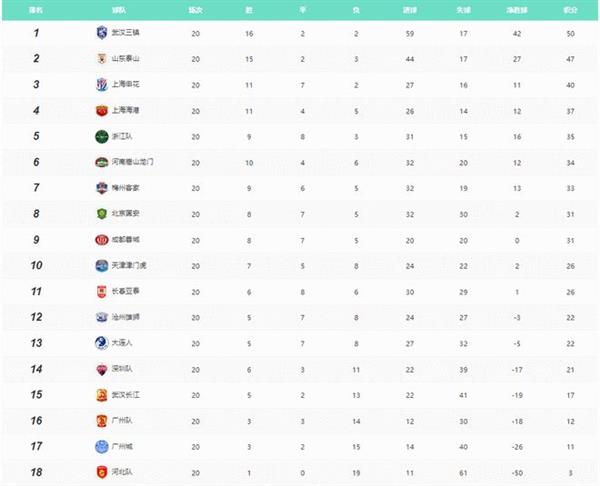Click the 武汉三镇 team logo
Screen dimensions: 600x486
click(x=101, y=33)
